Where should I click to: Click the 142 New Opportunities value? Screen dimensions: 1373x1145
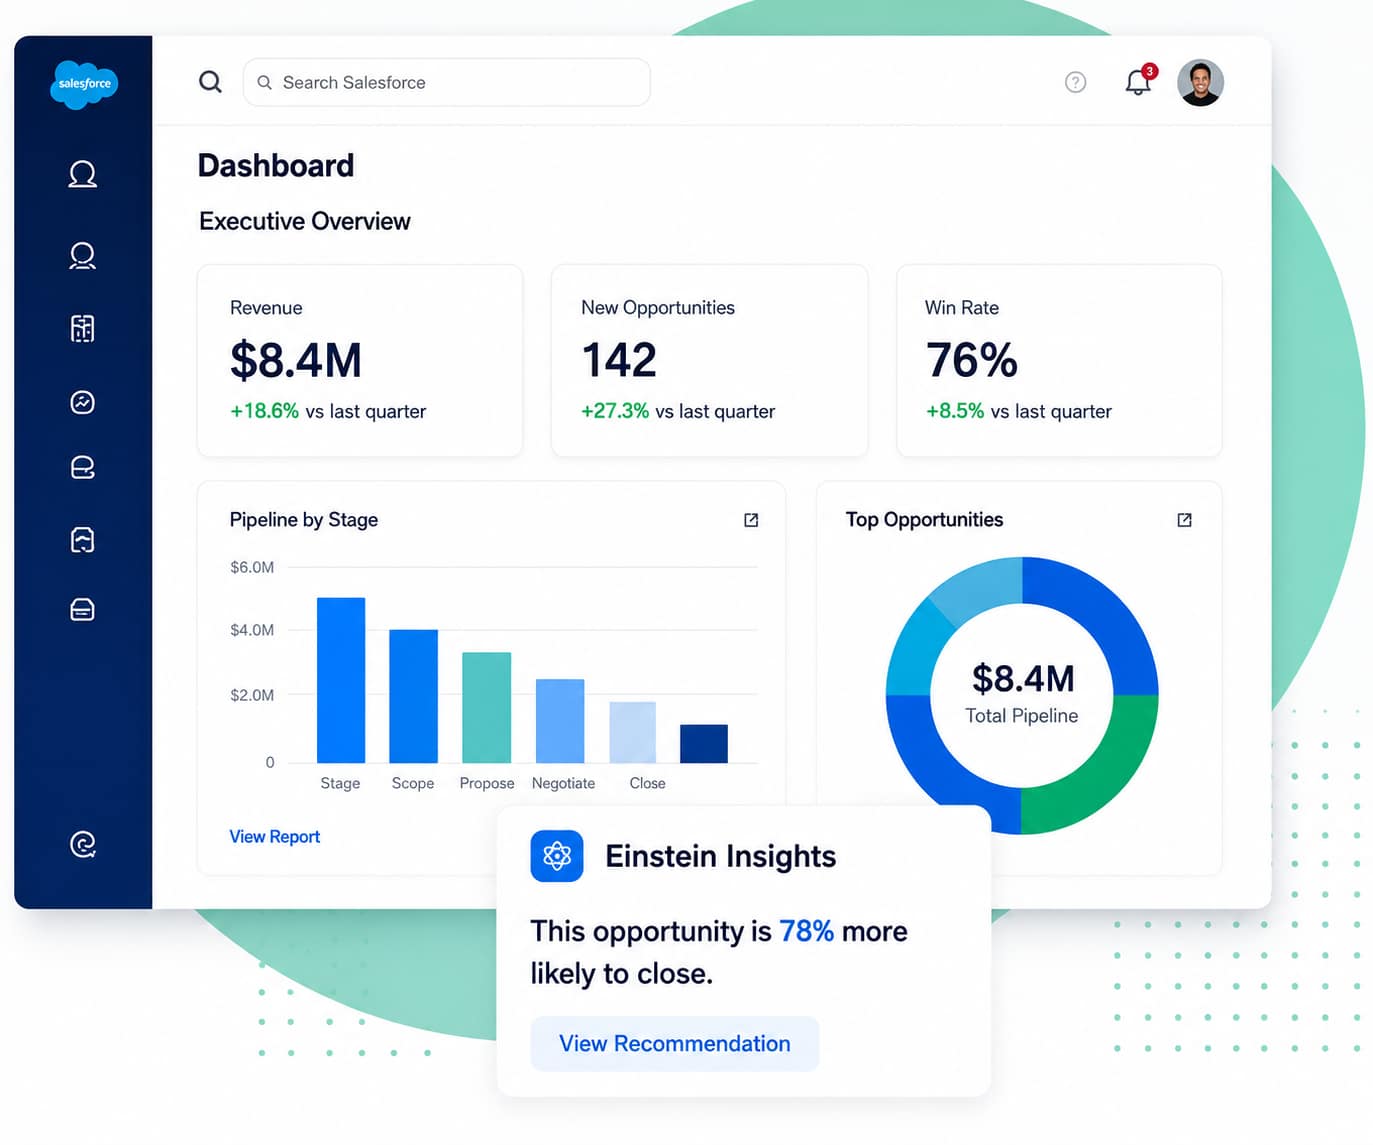(x=619, y=360)
